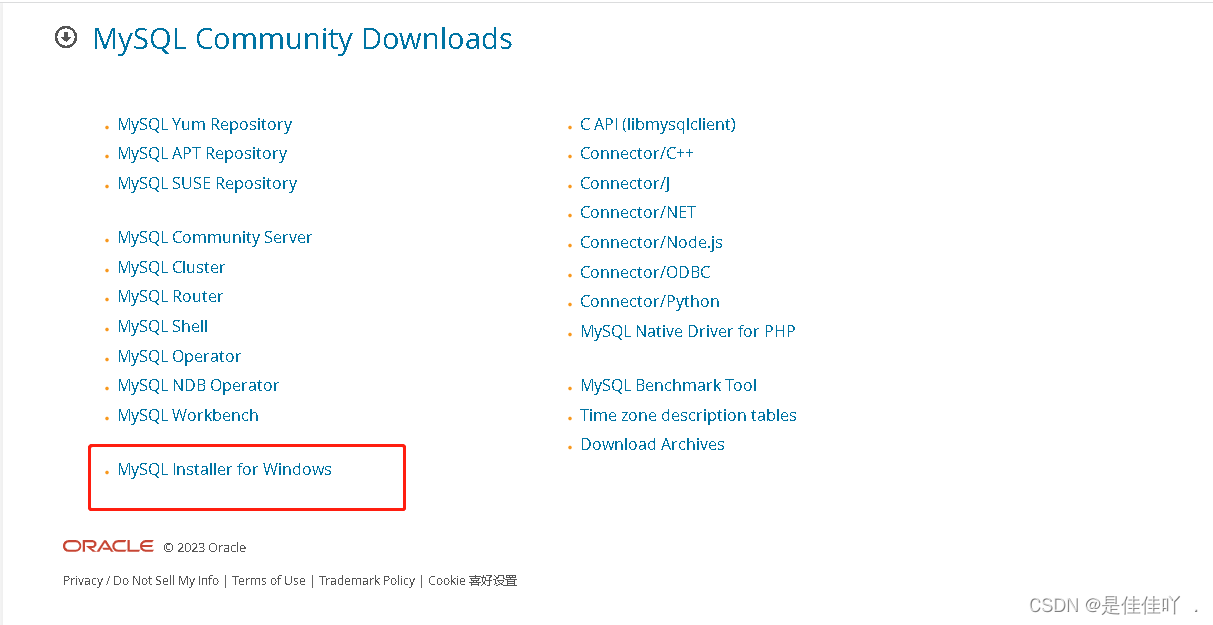Open the Connector/ODBC link
The image size is (1213, 625).
[645, 272]
